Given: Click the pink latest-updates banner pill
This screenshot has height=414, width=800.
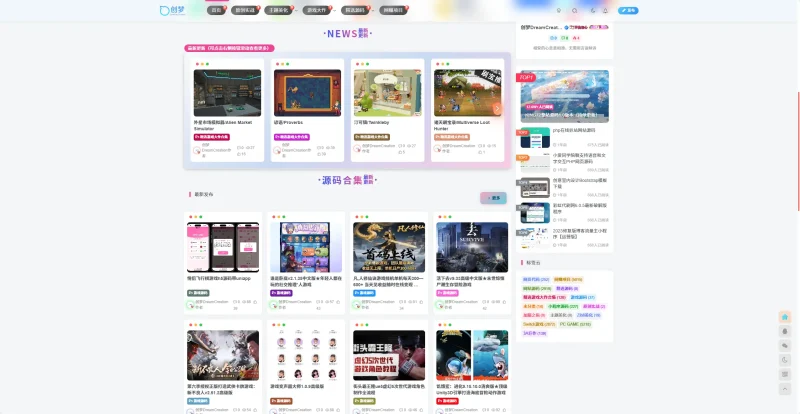Looking at the screenshot, I should click(229, 48).
